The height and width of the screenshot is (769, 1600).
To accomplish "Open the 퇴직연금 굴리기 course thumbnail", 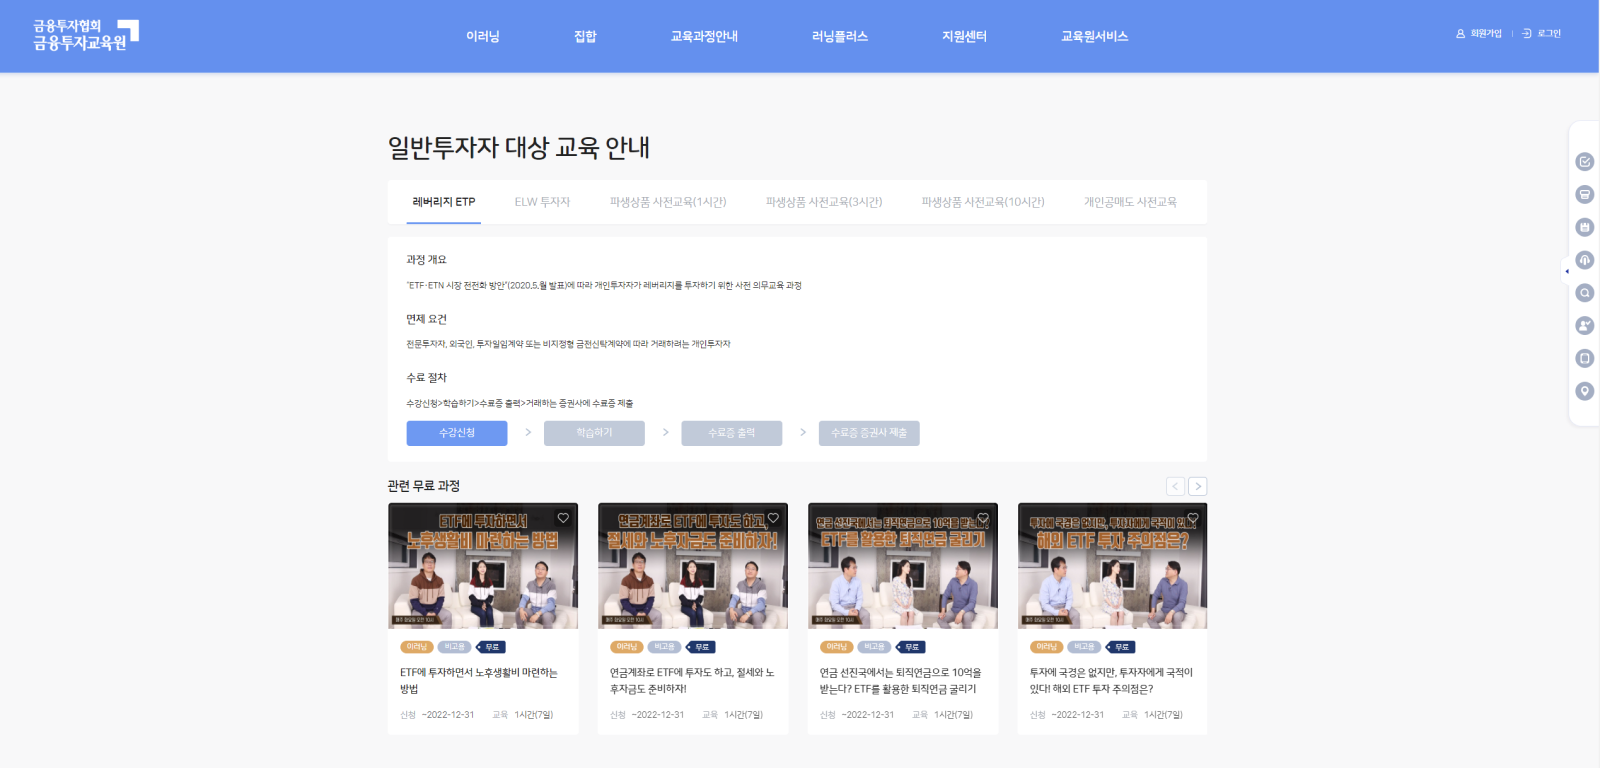I will (902, 566).
